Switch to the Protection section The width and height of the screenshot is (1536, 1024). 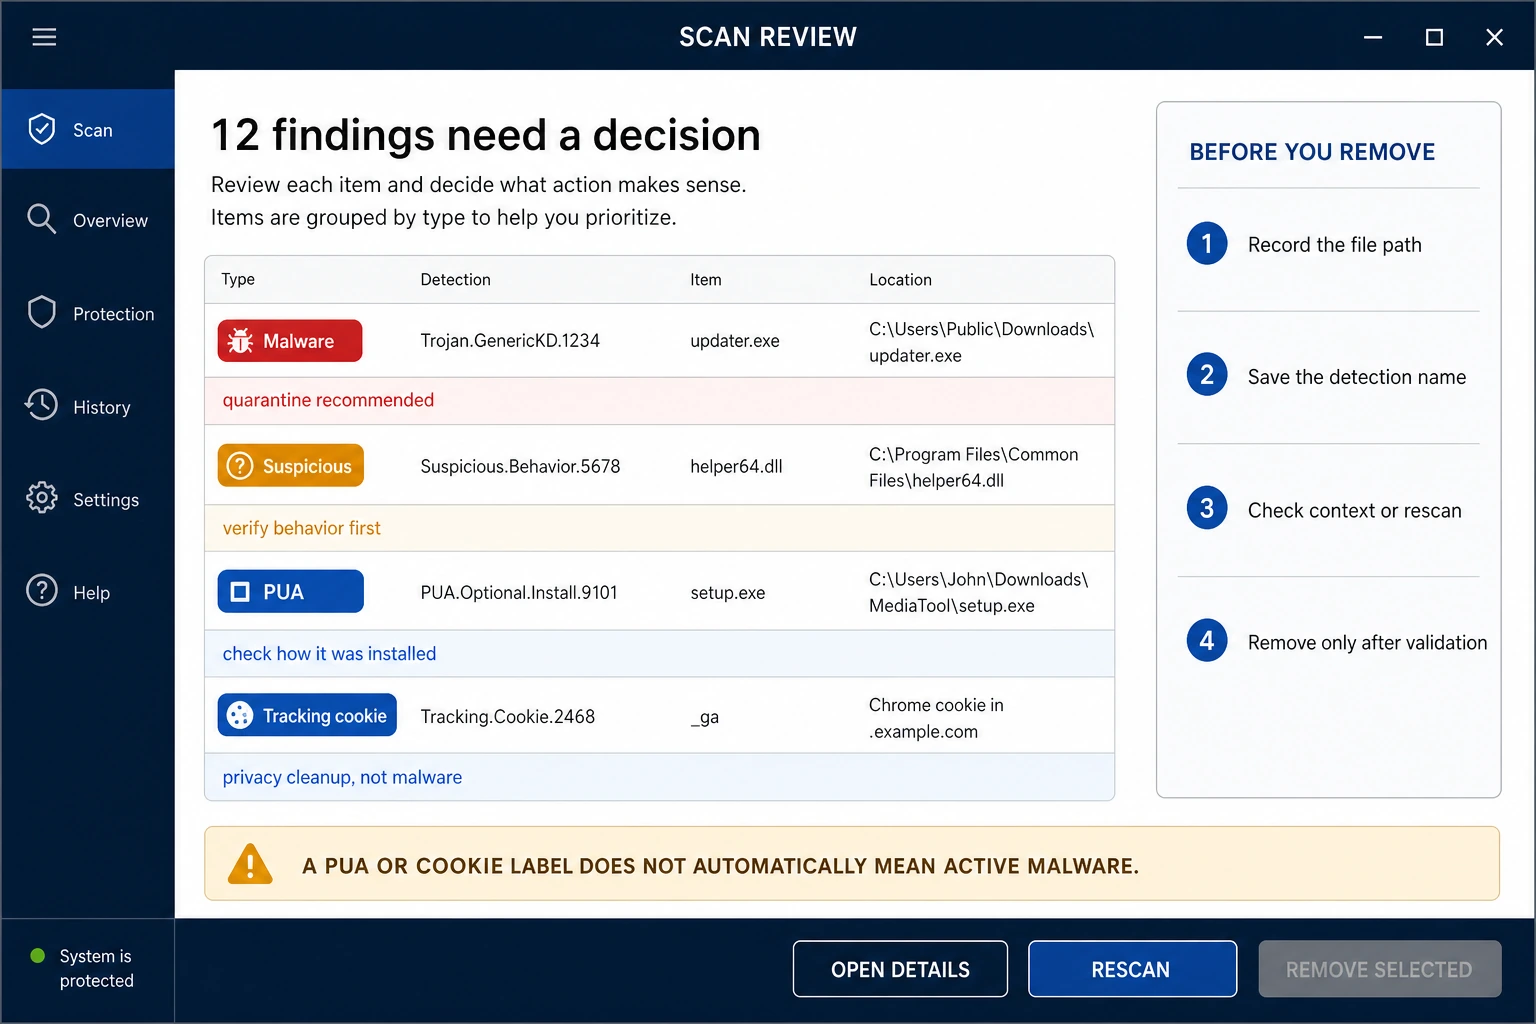(88, 313)
